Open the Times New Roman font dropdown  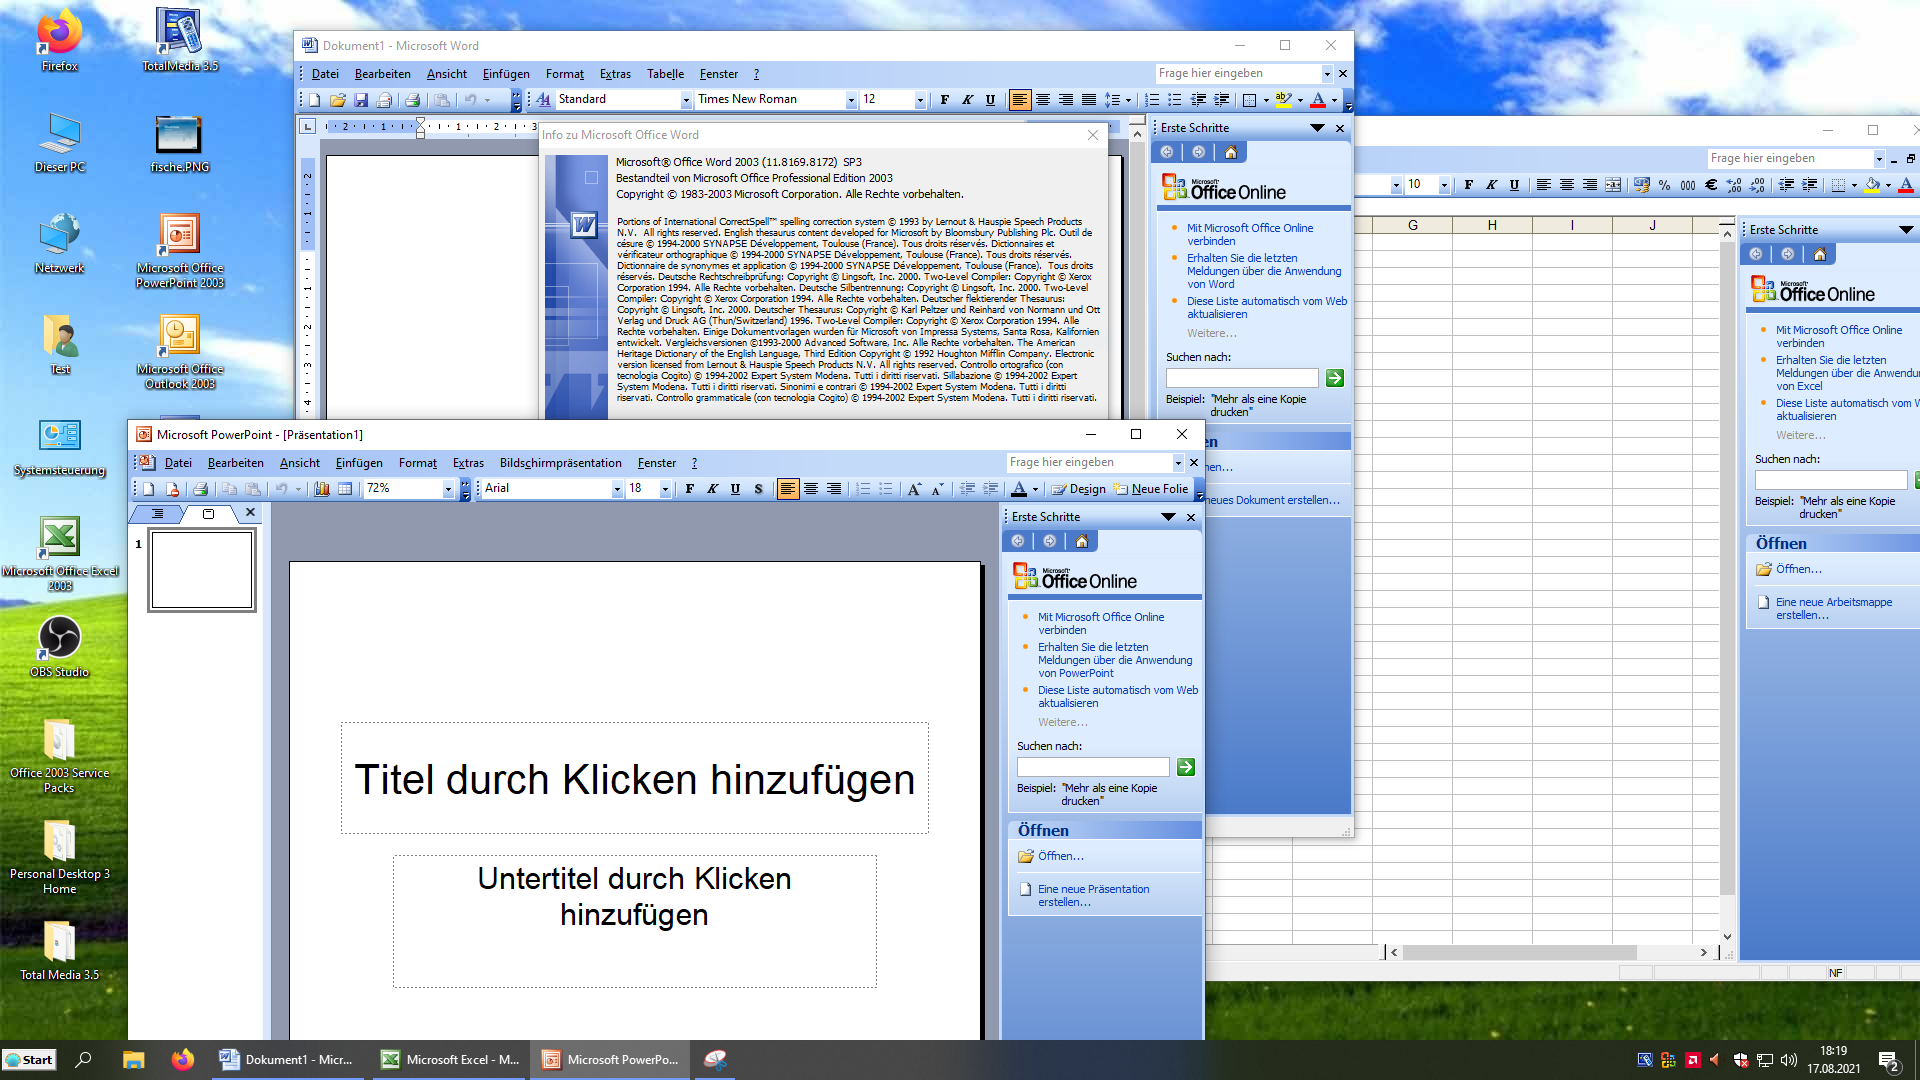click(851, 100)
